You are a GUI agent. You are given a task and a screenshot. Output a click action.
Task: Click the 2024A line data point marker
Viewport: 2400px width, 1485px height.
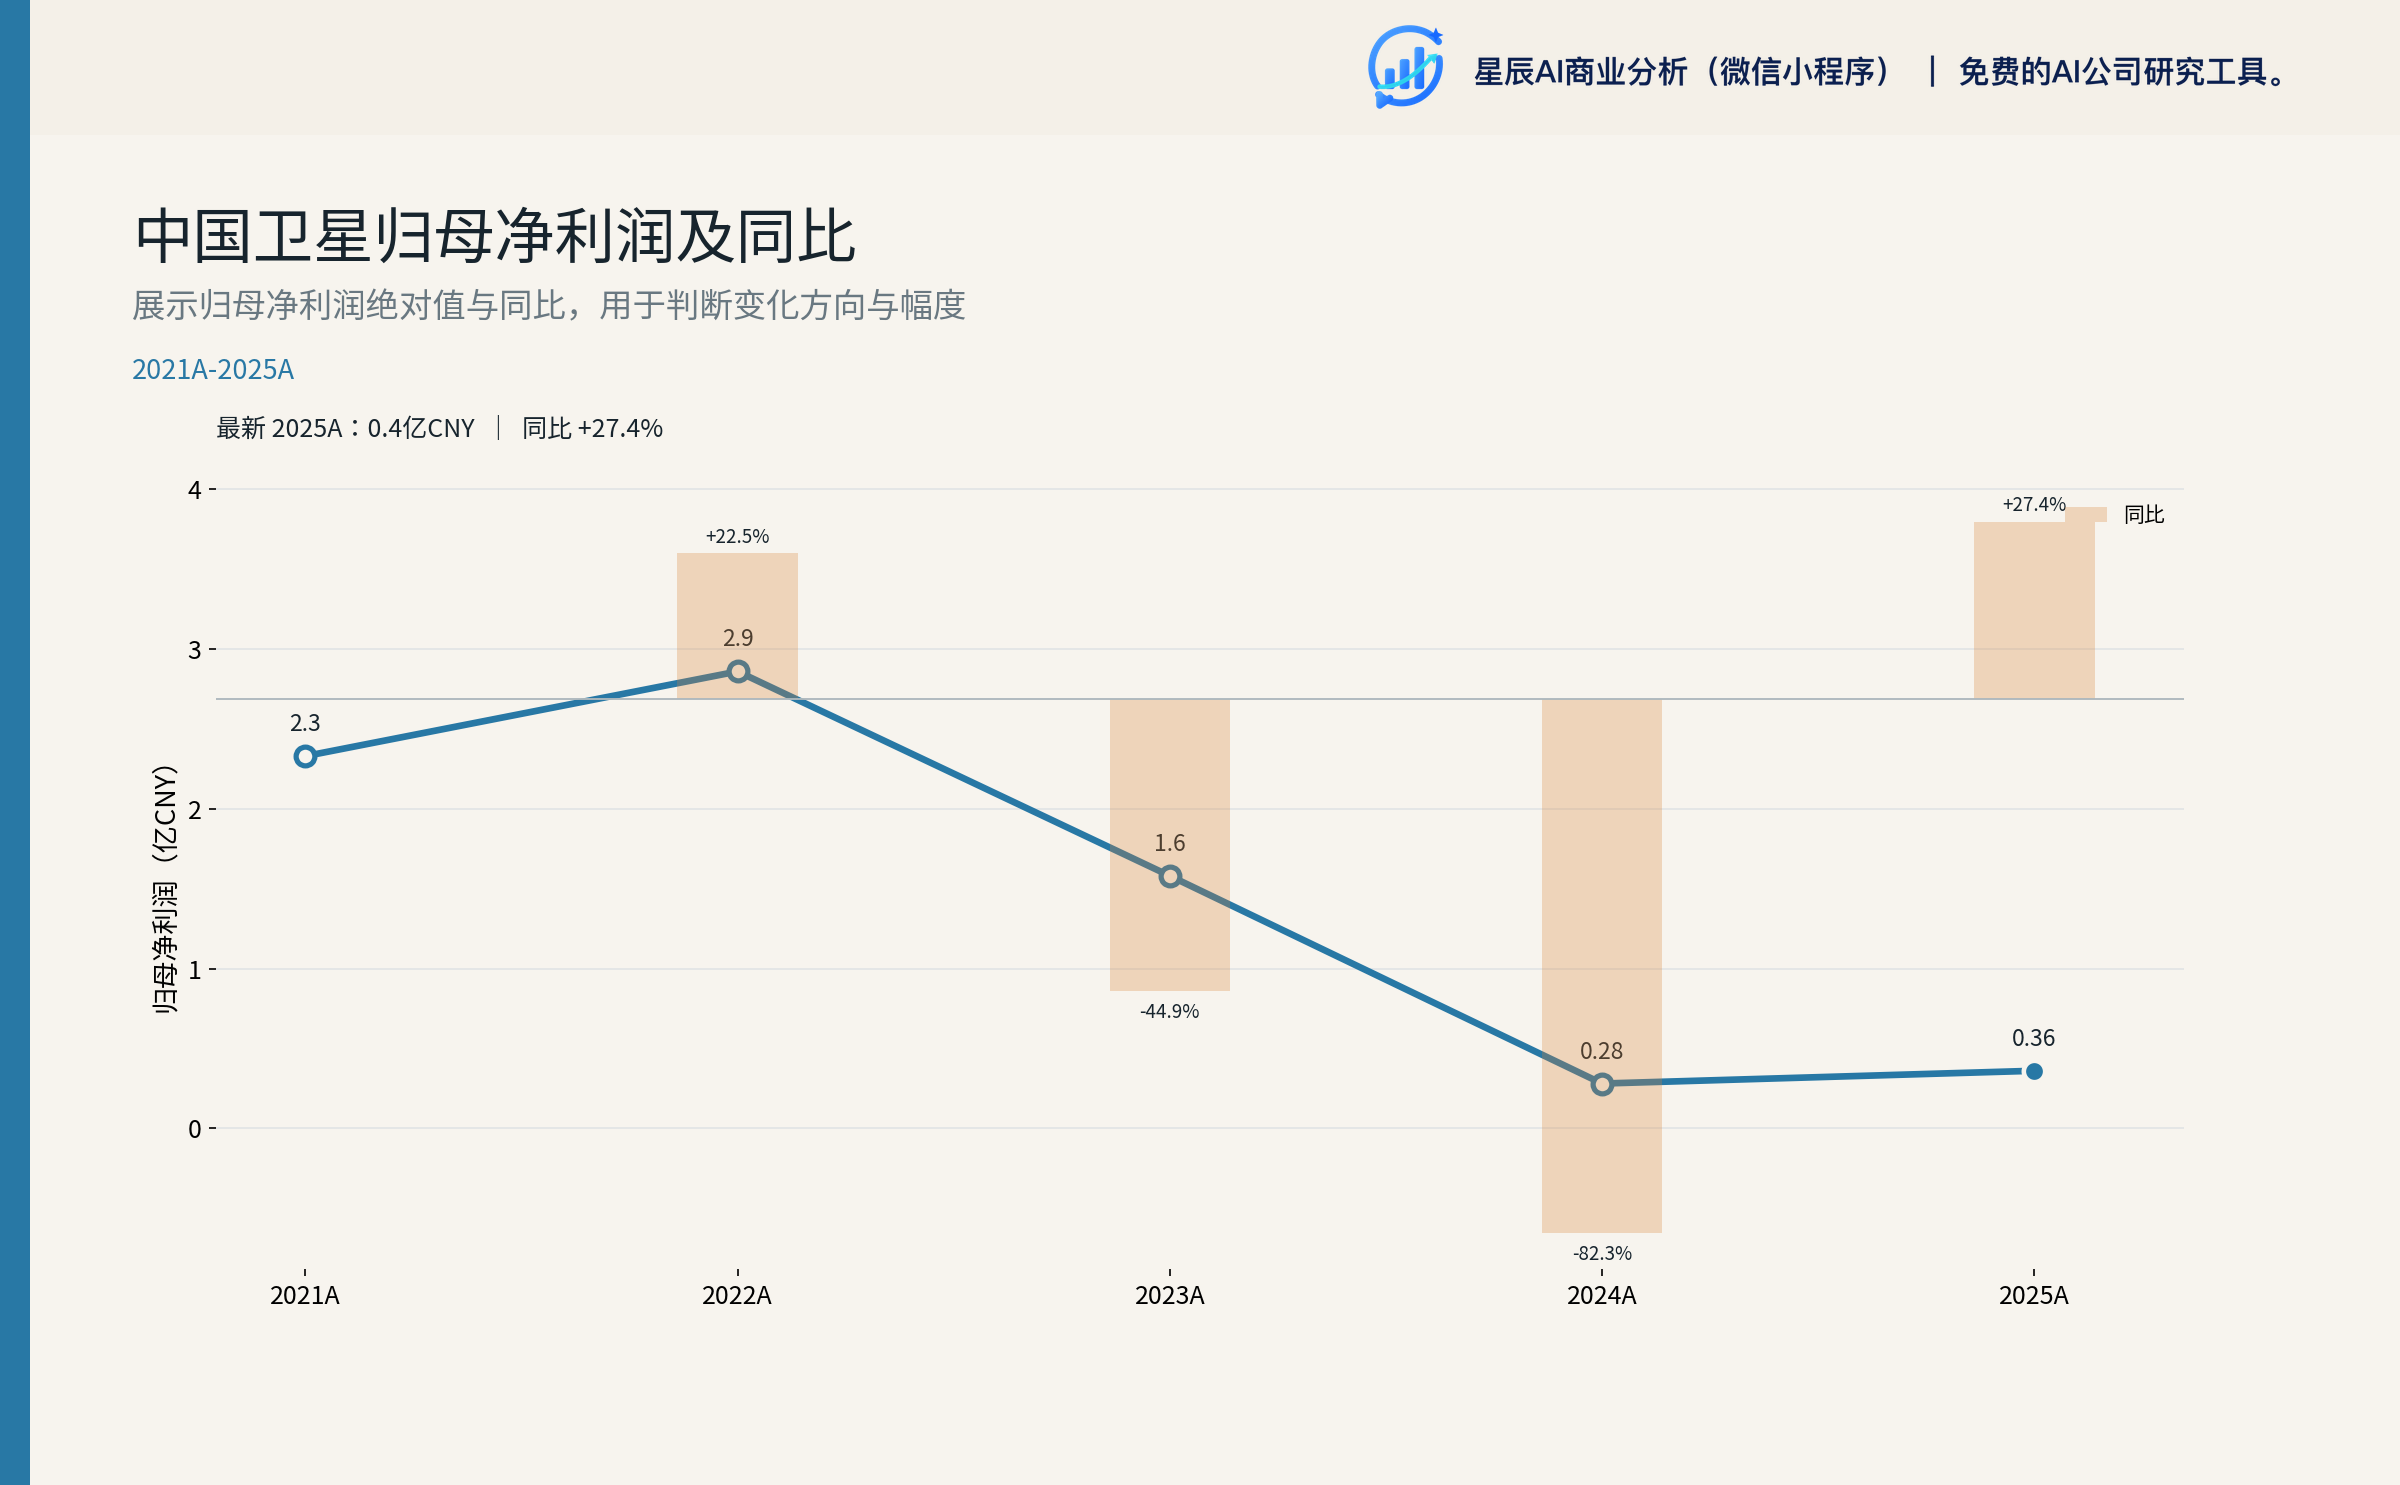coord(1602,1084)
